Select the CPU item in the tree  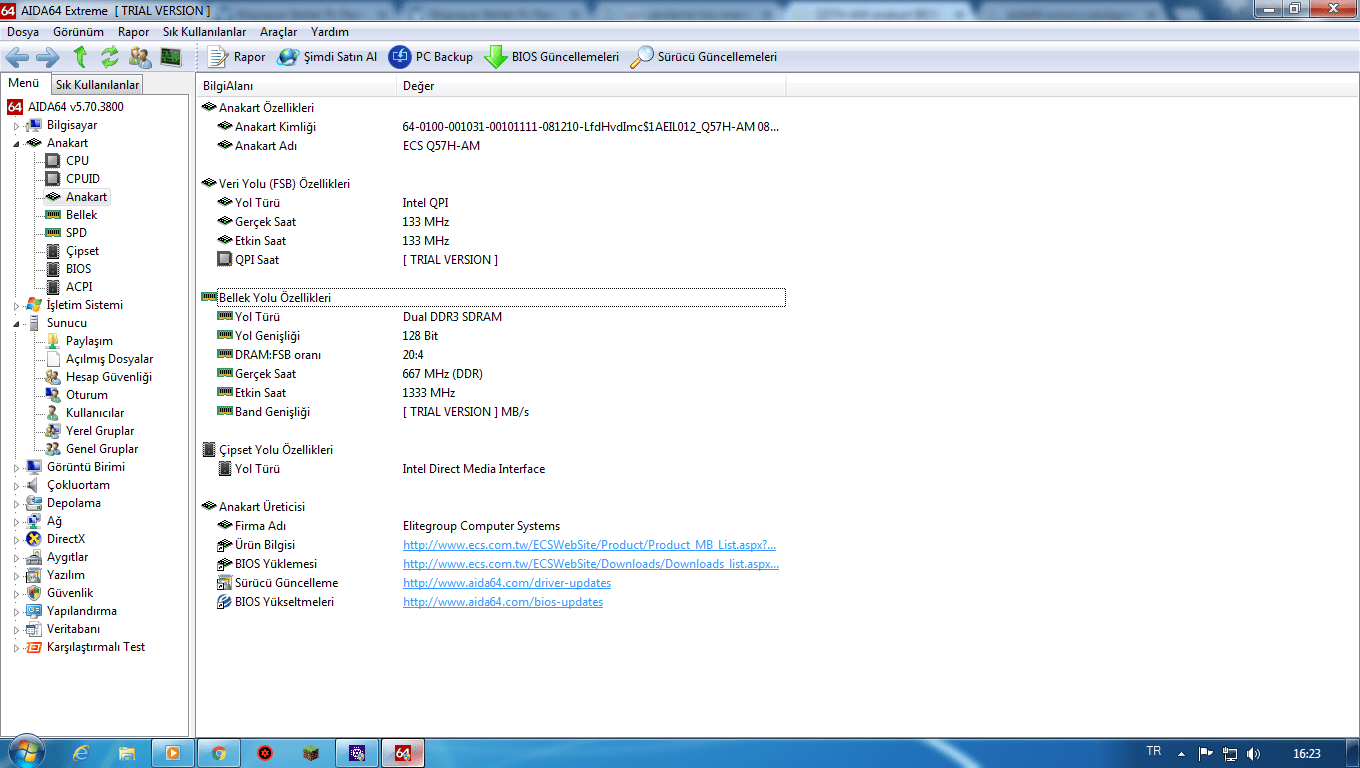(x=77, y=161)
